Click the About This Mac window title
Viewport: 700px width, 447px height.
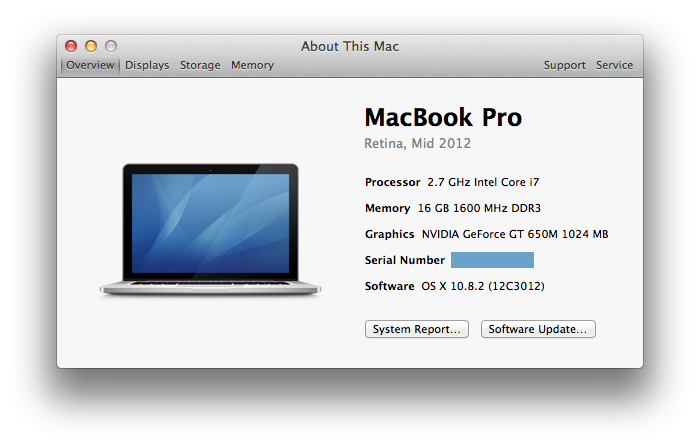coord(350,46)
